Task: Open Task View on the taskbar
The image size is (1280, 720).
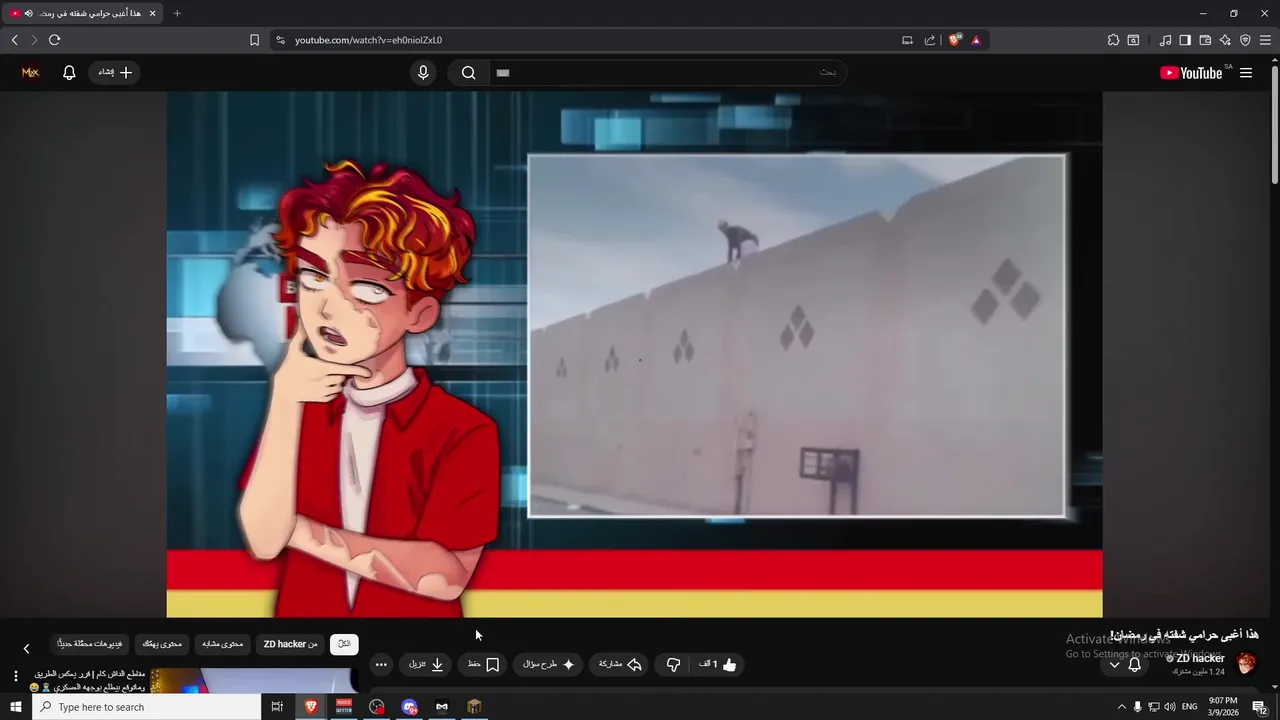Action: coord(277,707)
